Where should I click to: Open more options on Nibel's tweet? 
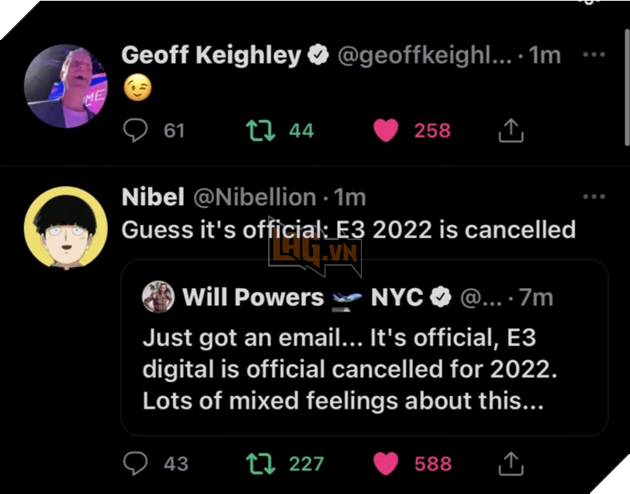594,197
